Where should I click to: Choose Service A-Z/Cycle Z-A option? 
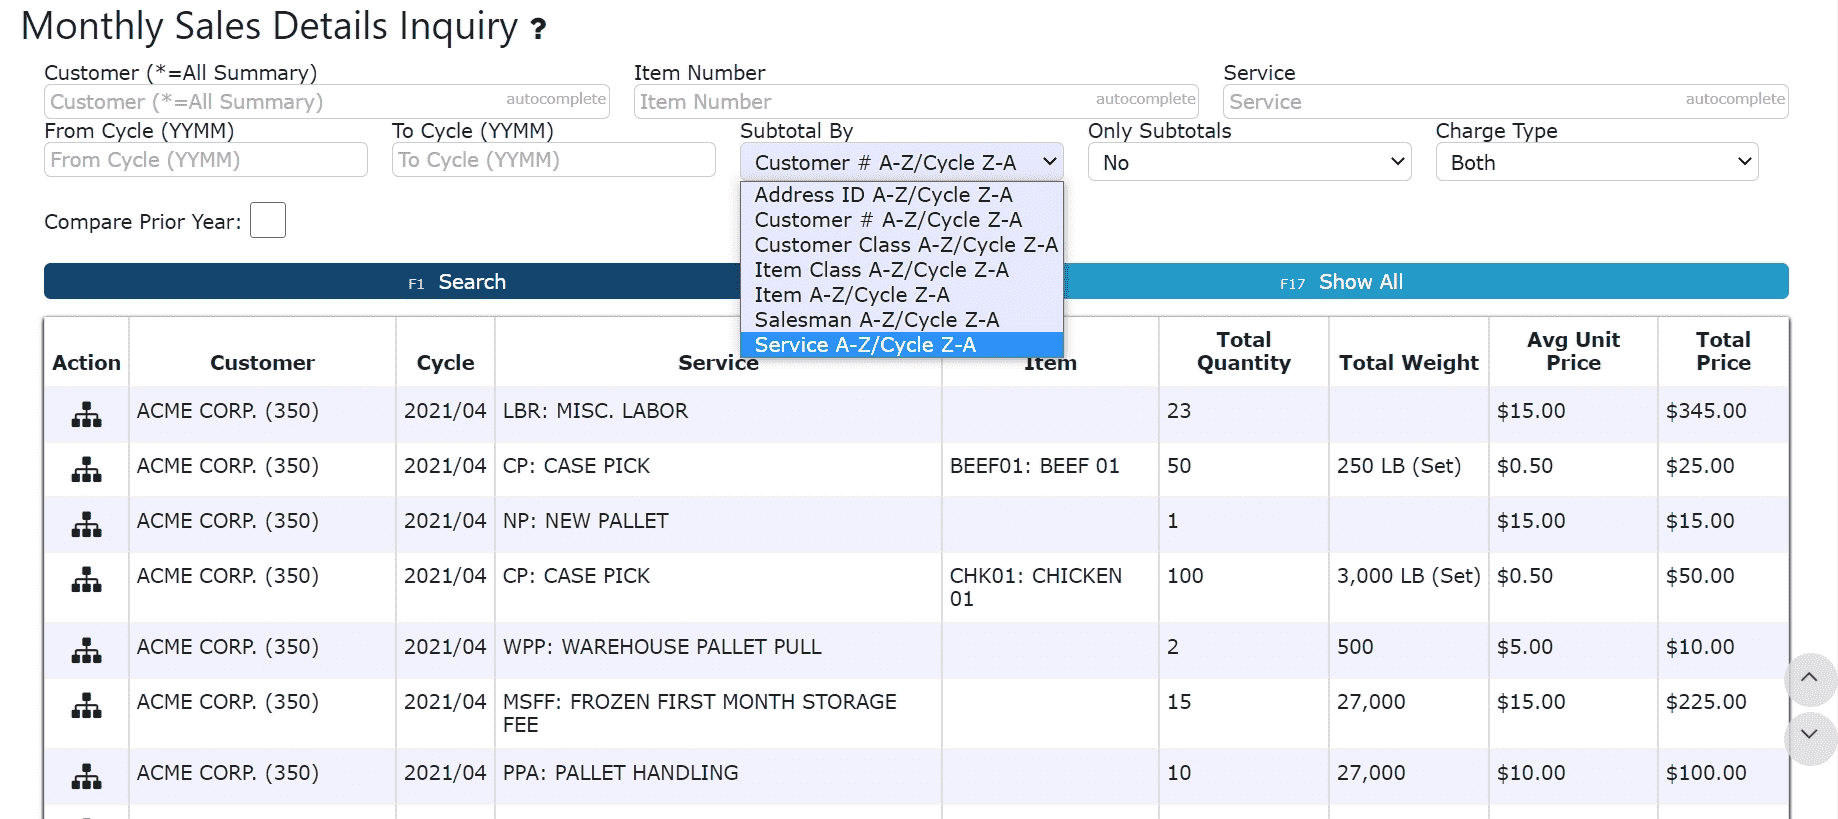click(901, 345)
